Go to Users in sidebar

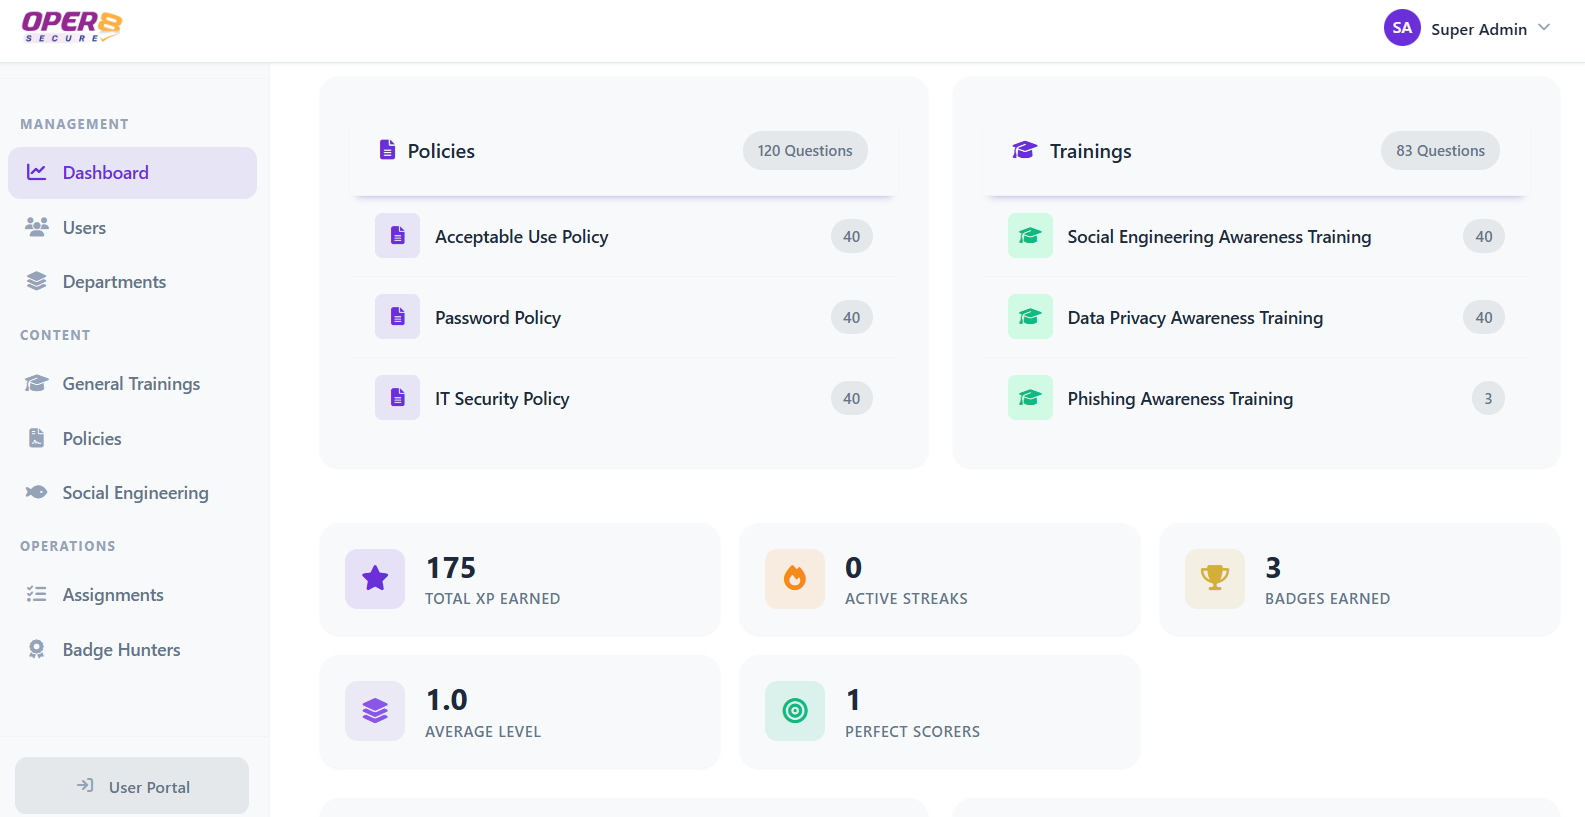point(84,228)
